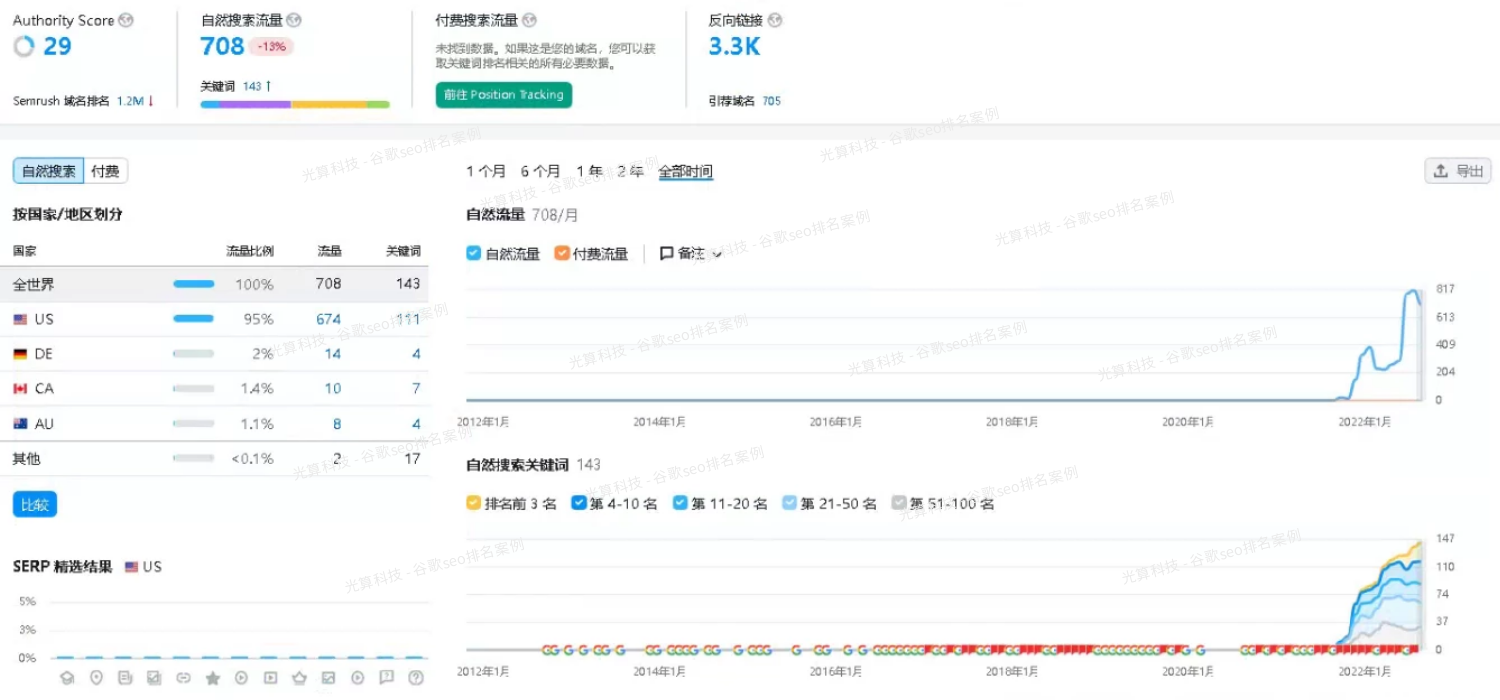This screenshot has height=700, width=1500.
Task: Click the framed video SERP feature icon
Action: point(270,677)
